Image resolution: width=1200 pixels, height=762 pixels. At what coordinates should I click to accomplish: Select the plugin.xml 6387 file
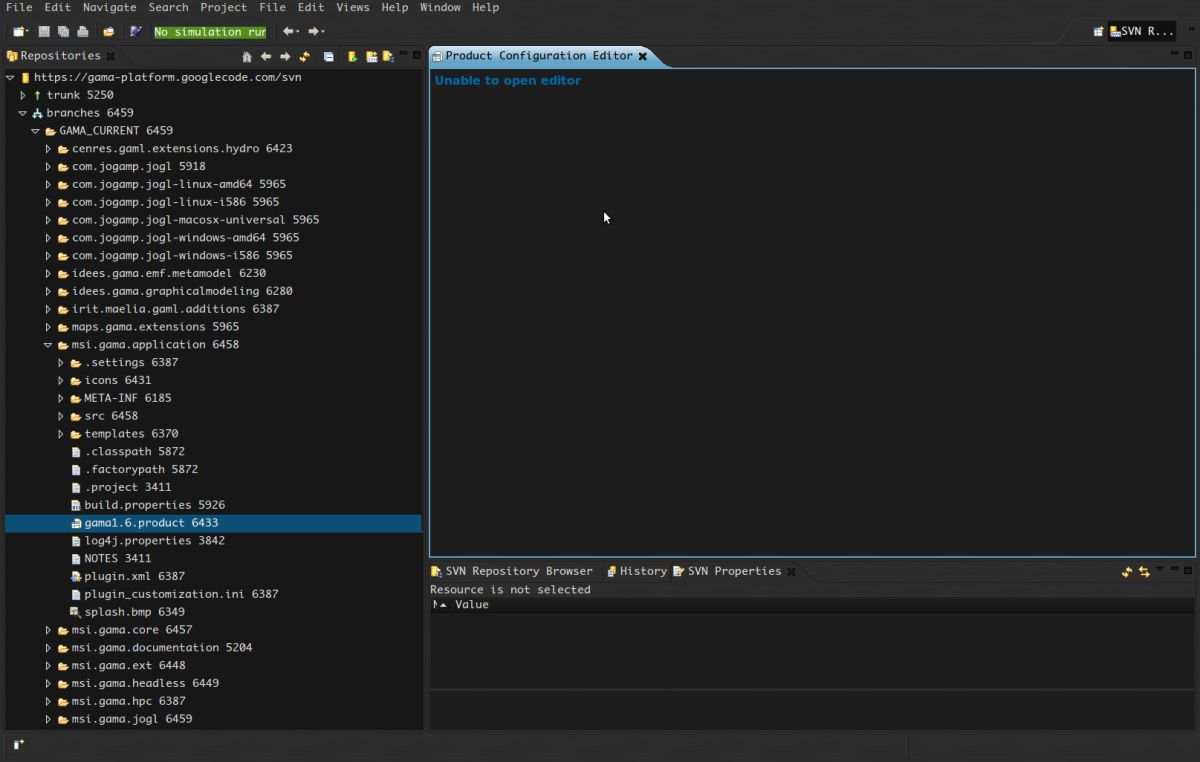pos(127,576)
